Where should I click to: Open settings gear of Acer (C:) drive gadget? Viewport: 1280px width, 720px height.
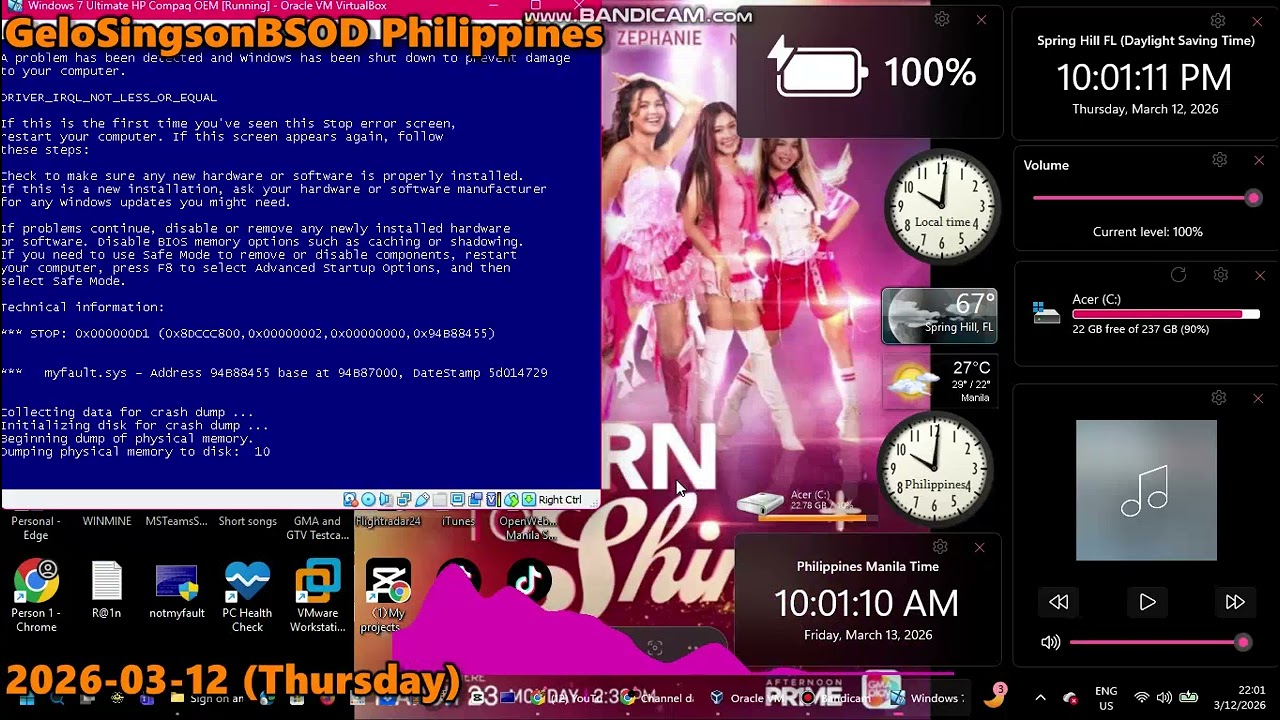click(x=1220, y=275)
